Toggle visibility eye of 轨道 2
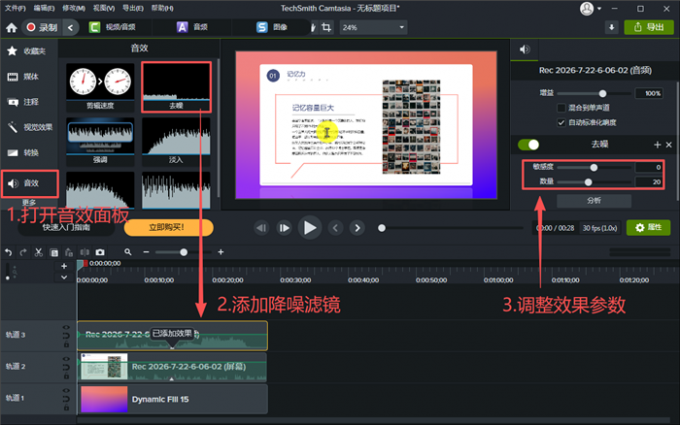 pos(66,359)
